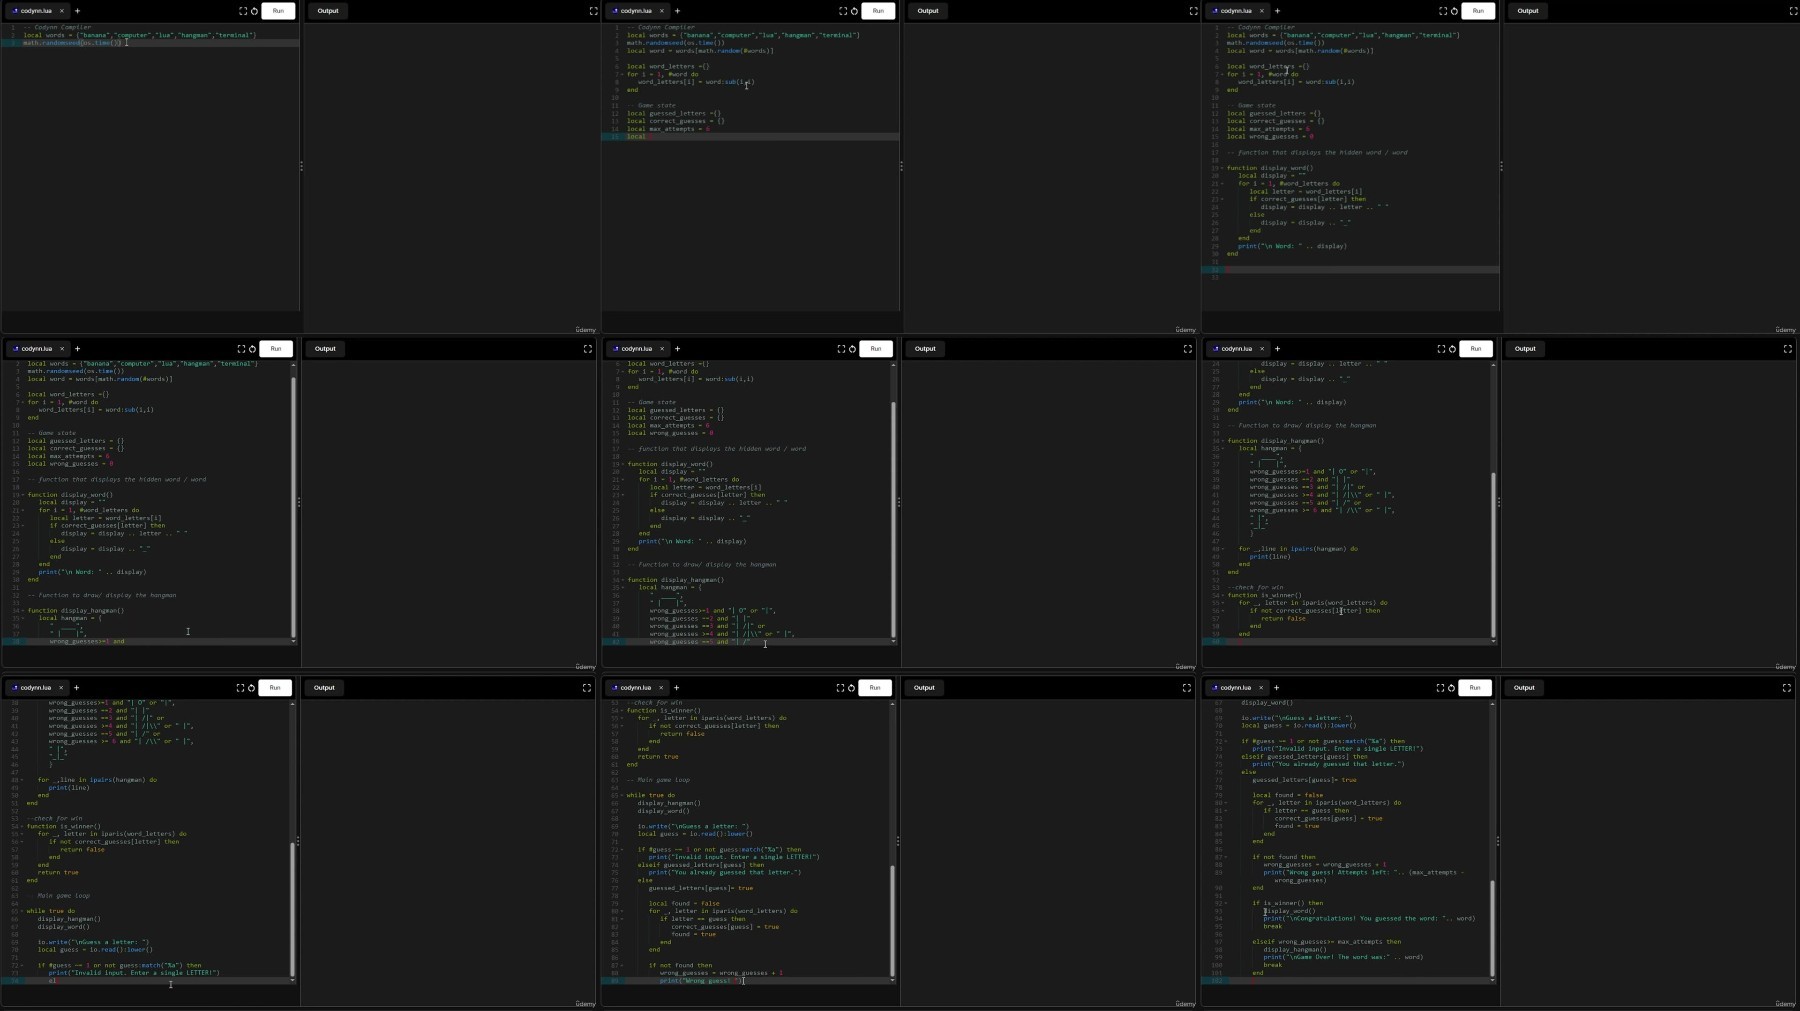Screen dimensions: 1800x1011
Task: Reset code in panel ending with 'el' line
Action: [x=251, y=688]
